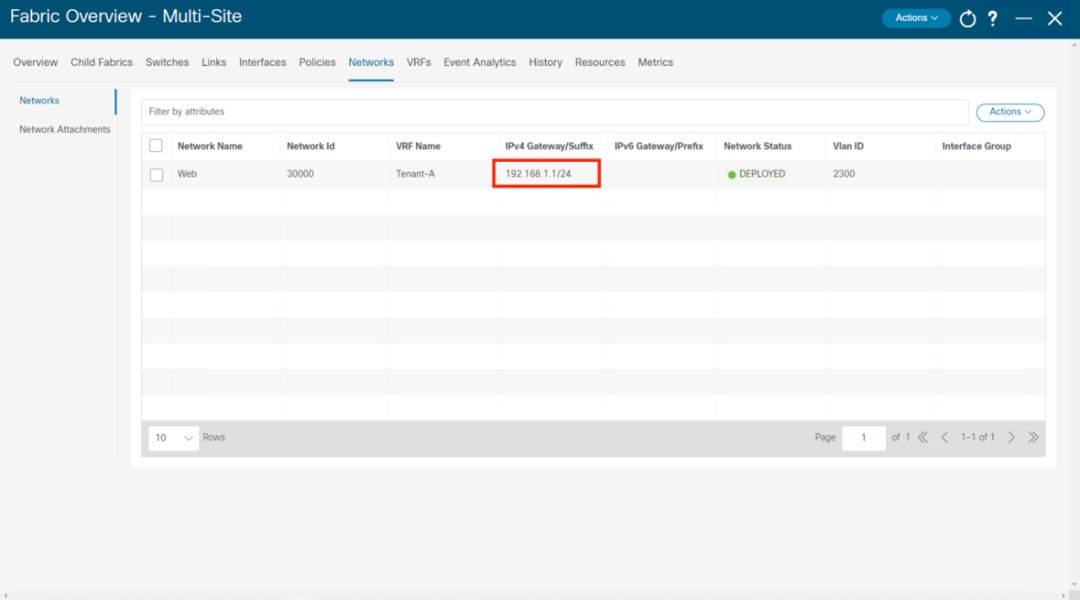Click the Network Id column header
The height and width of the screenshot is (600, 1080).
pyautogui.click(x=311, y=146)
